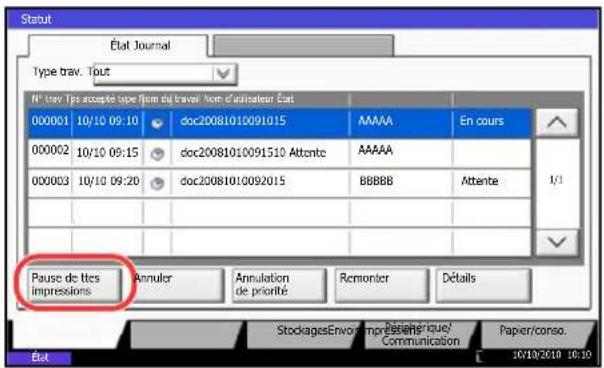Click the 10/10 09:20 accepted time cell
This screenshot has height=368, width=604.
coord(109,181)
